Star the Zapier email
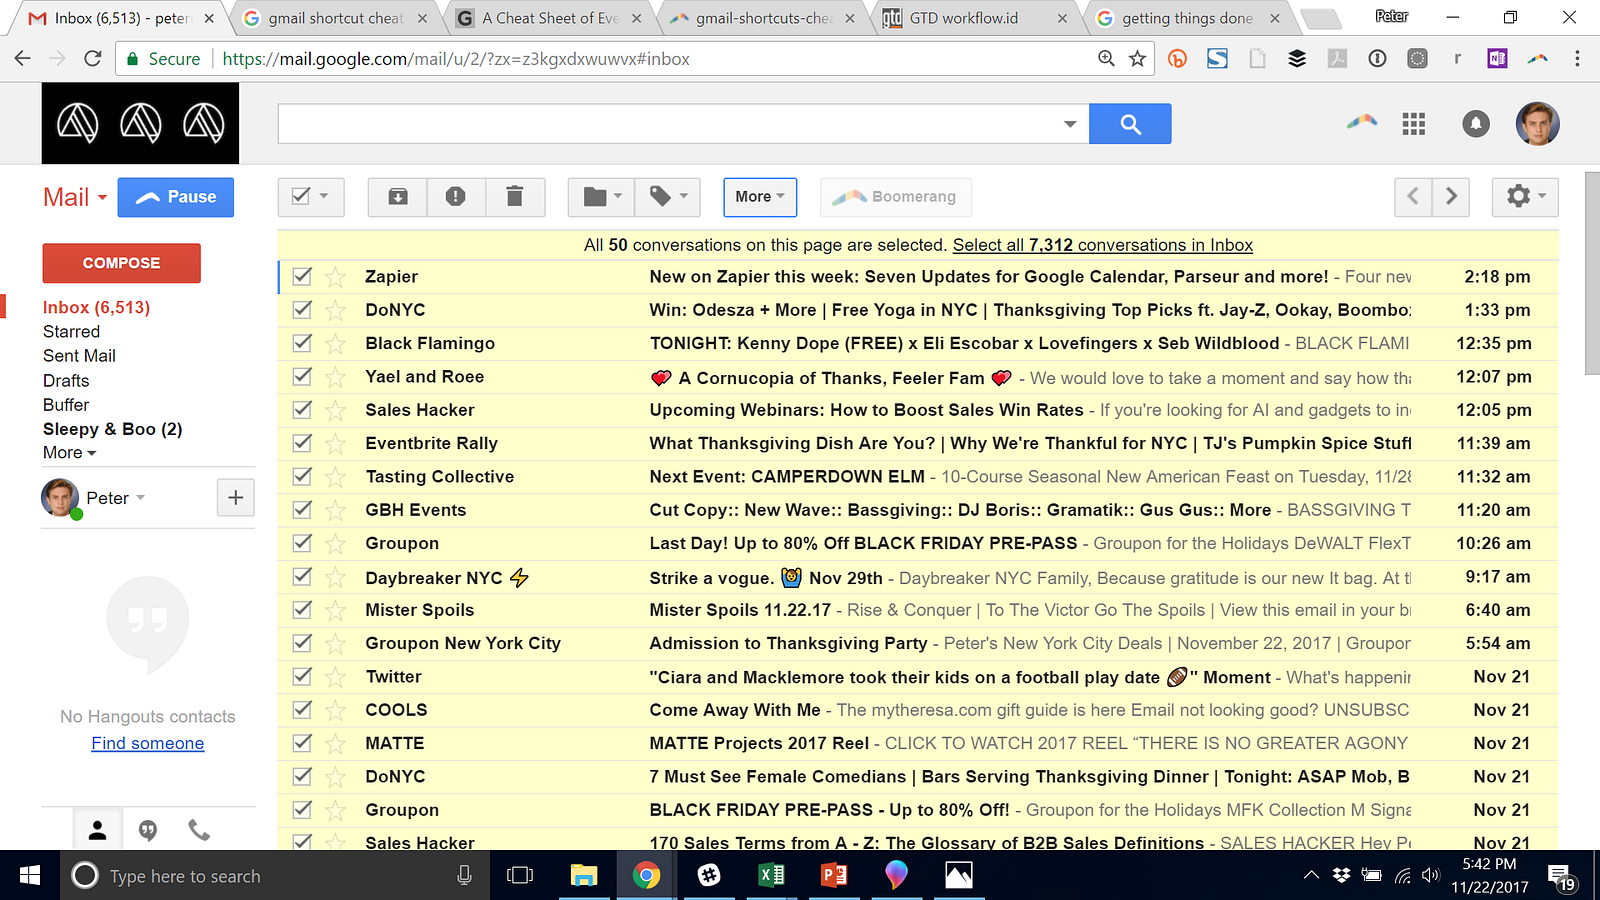This screenshot has width=1600, height=900. click(336, 277)
